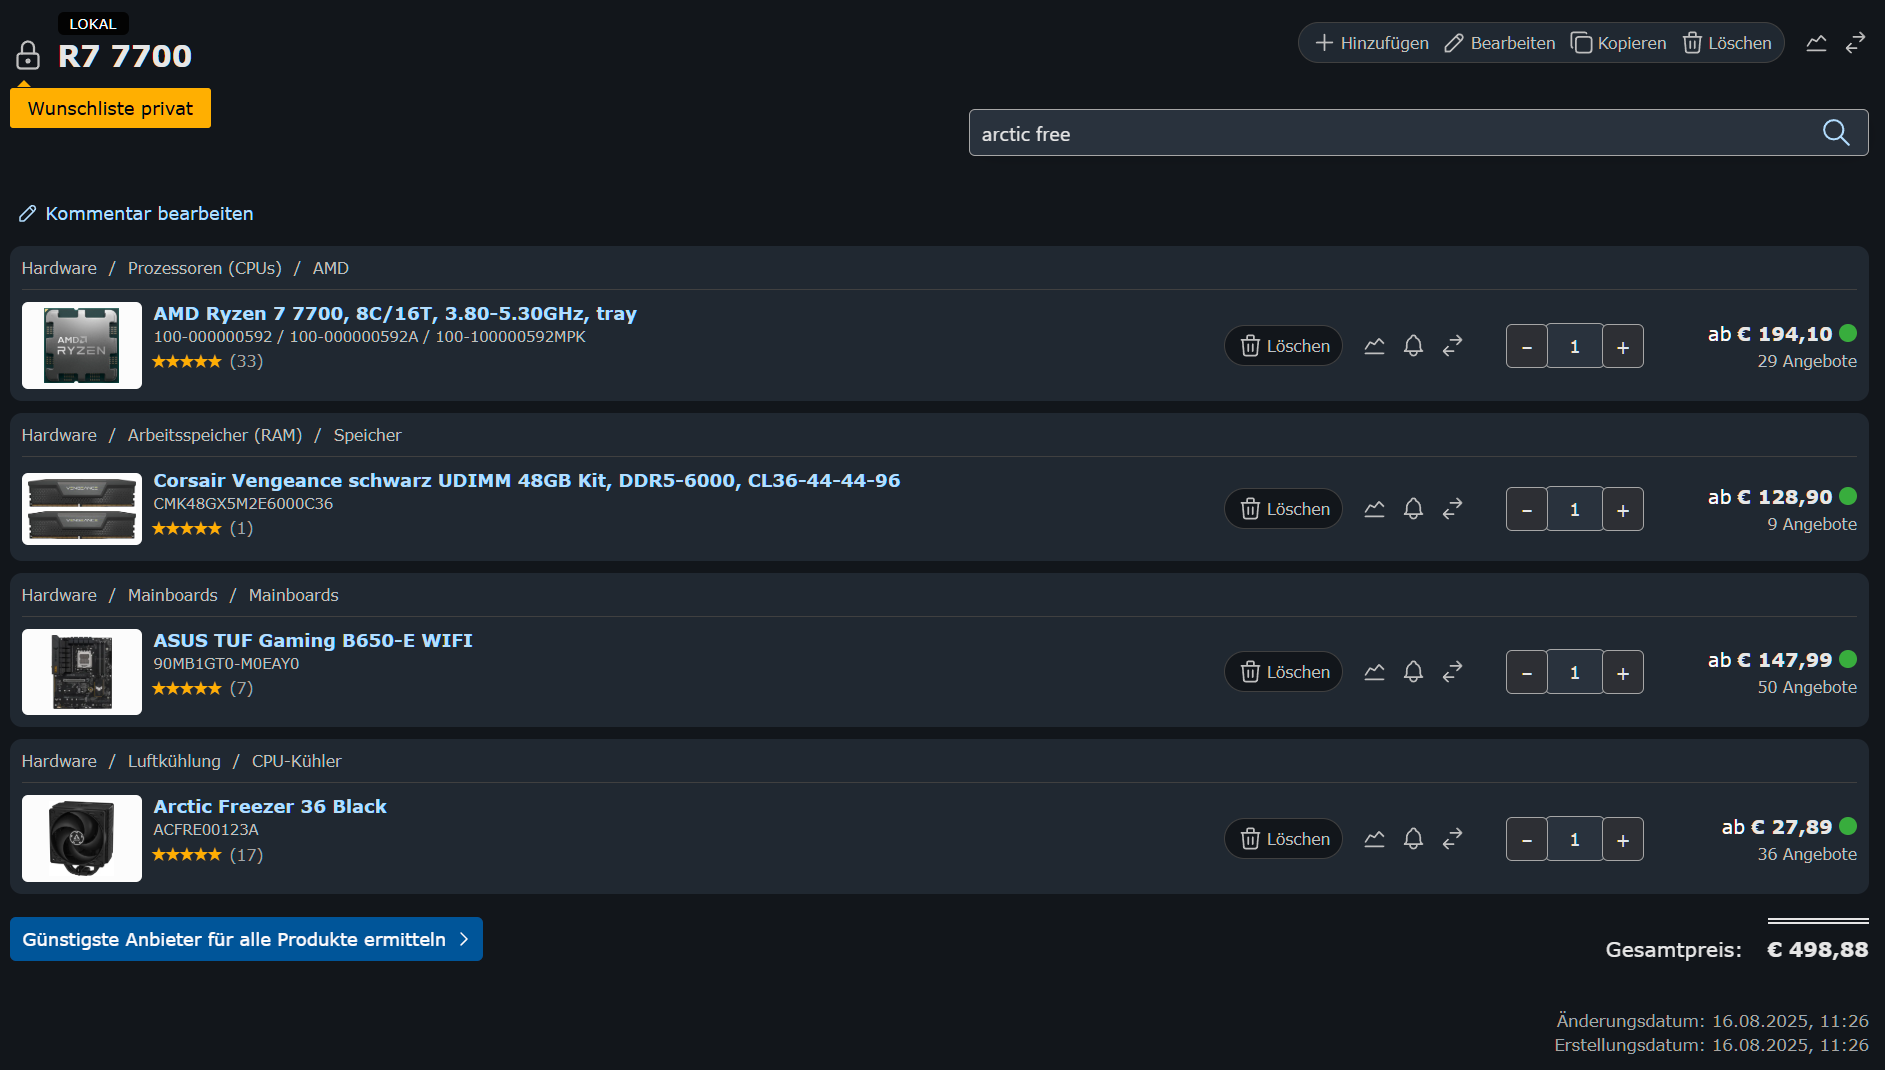Click swap arrows icon for AMD Ryzen 7 7700
1885x1070 pixels.
pyautogui.click(x=1452, y=346)
